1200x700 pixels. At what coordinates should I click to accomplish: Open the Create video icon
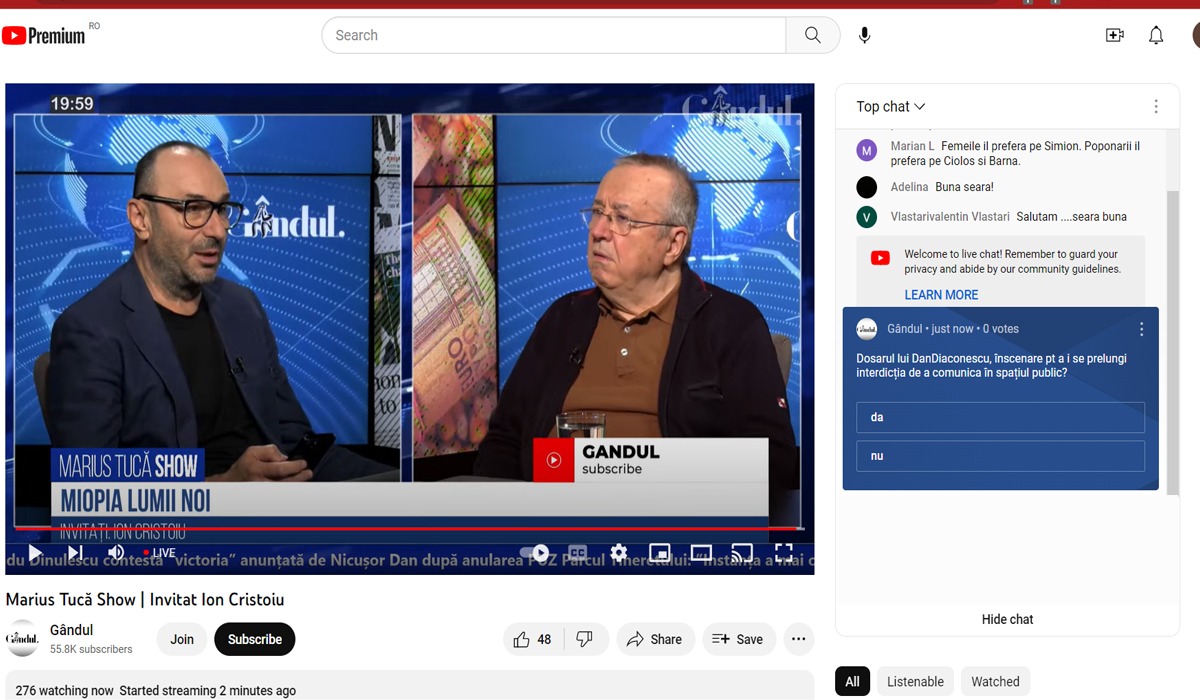(1115, 35)
